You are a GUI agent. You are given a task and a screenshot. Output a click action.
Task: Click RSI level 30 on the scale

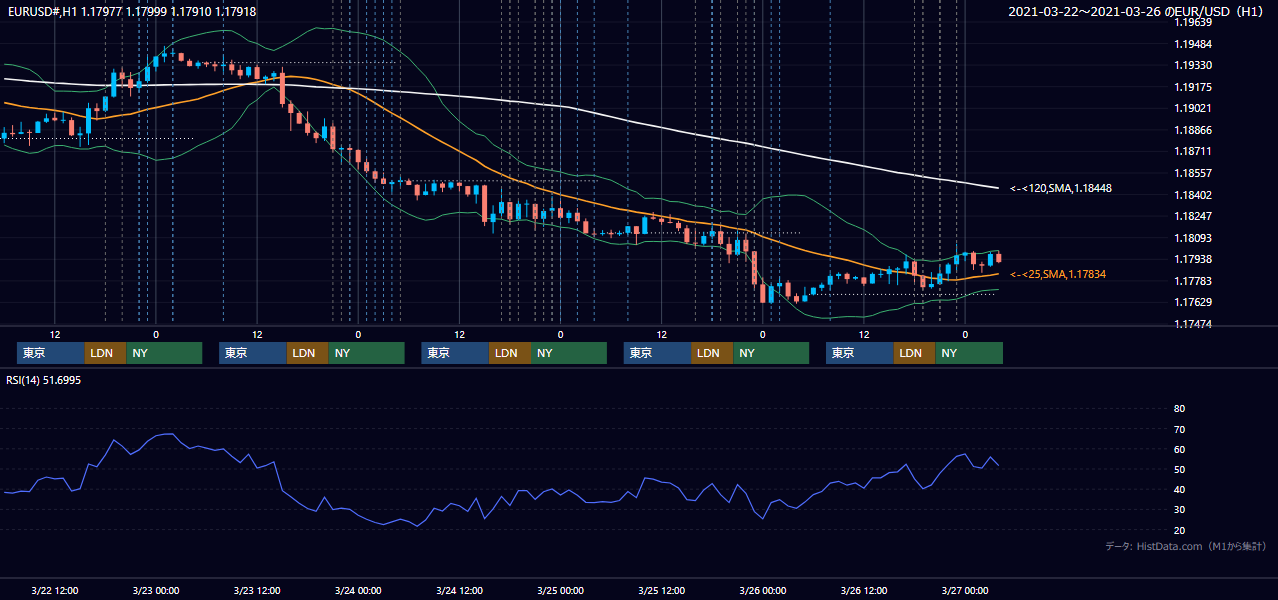(x=1179, y=510)
